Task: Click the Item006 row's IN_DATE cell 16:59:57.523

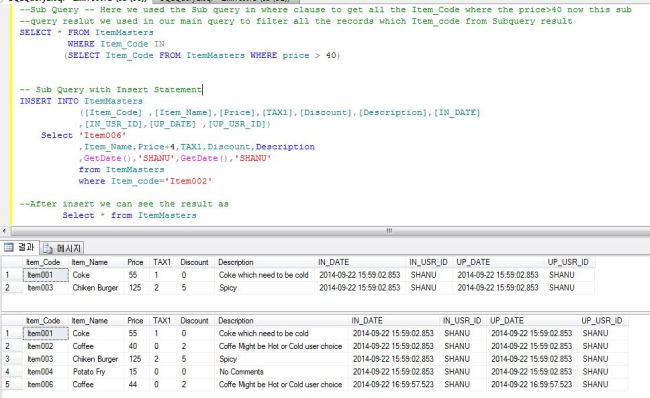Action: [x=393, y=385]
